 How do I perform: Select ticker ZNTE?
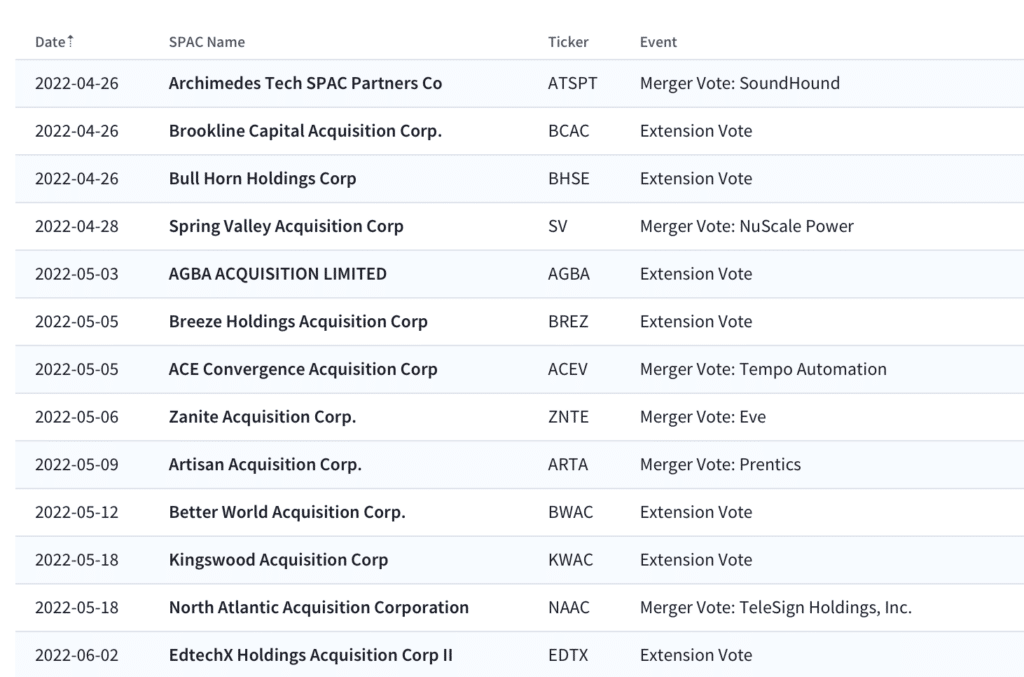[x=568, y=417]
